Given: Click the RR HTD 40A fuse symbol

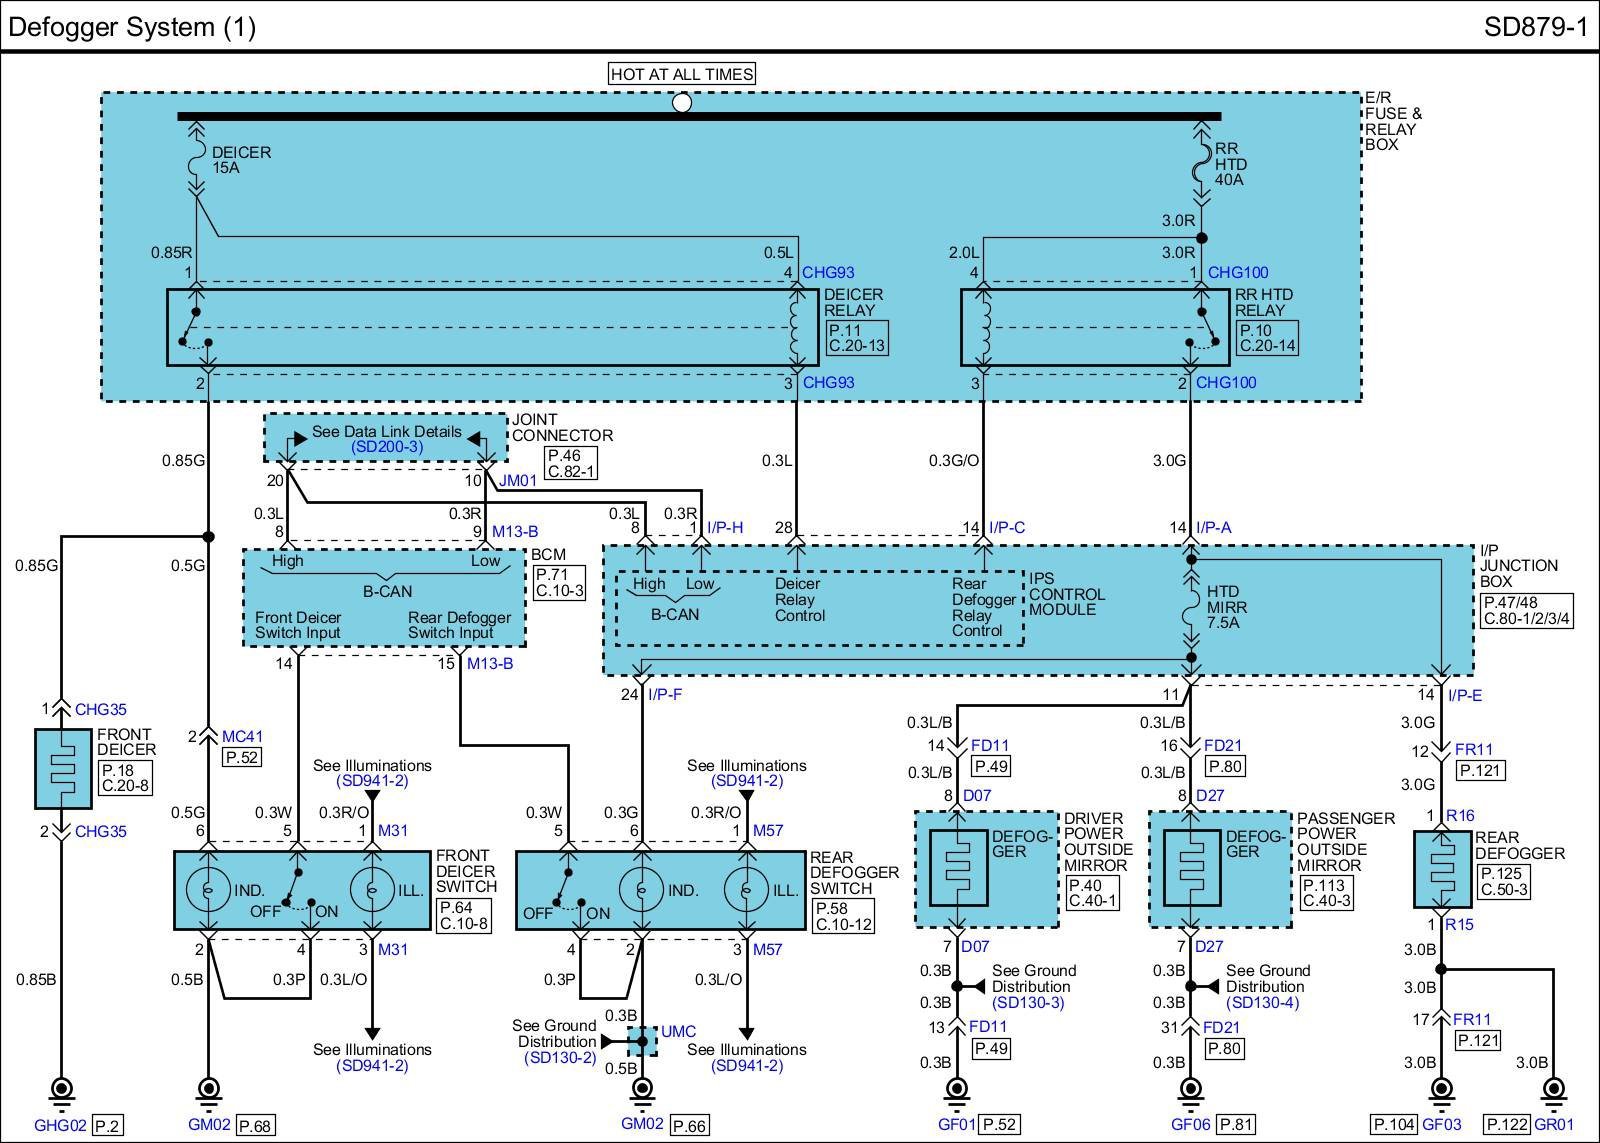Looking at the screenshot, I should coord(1201,164).
